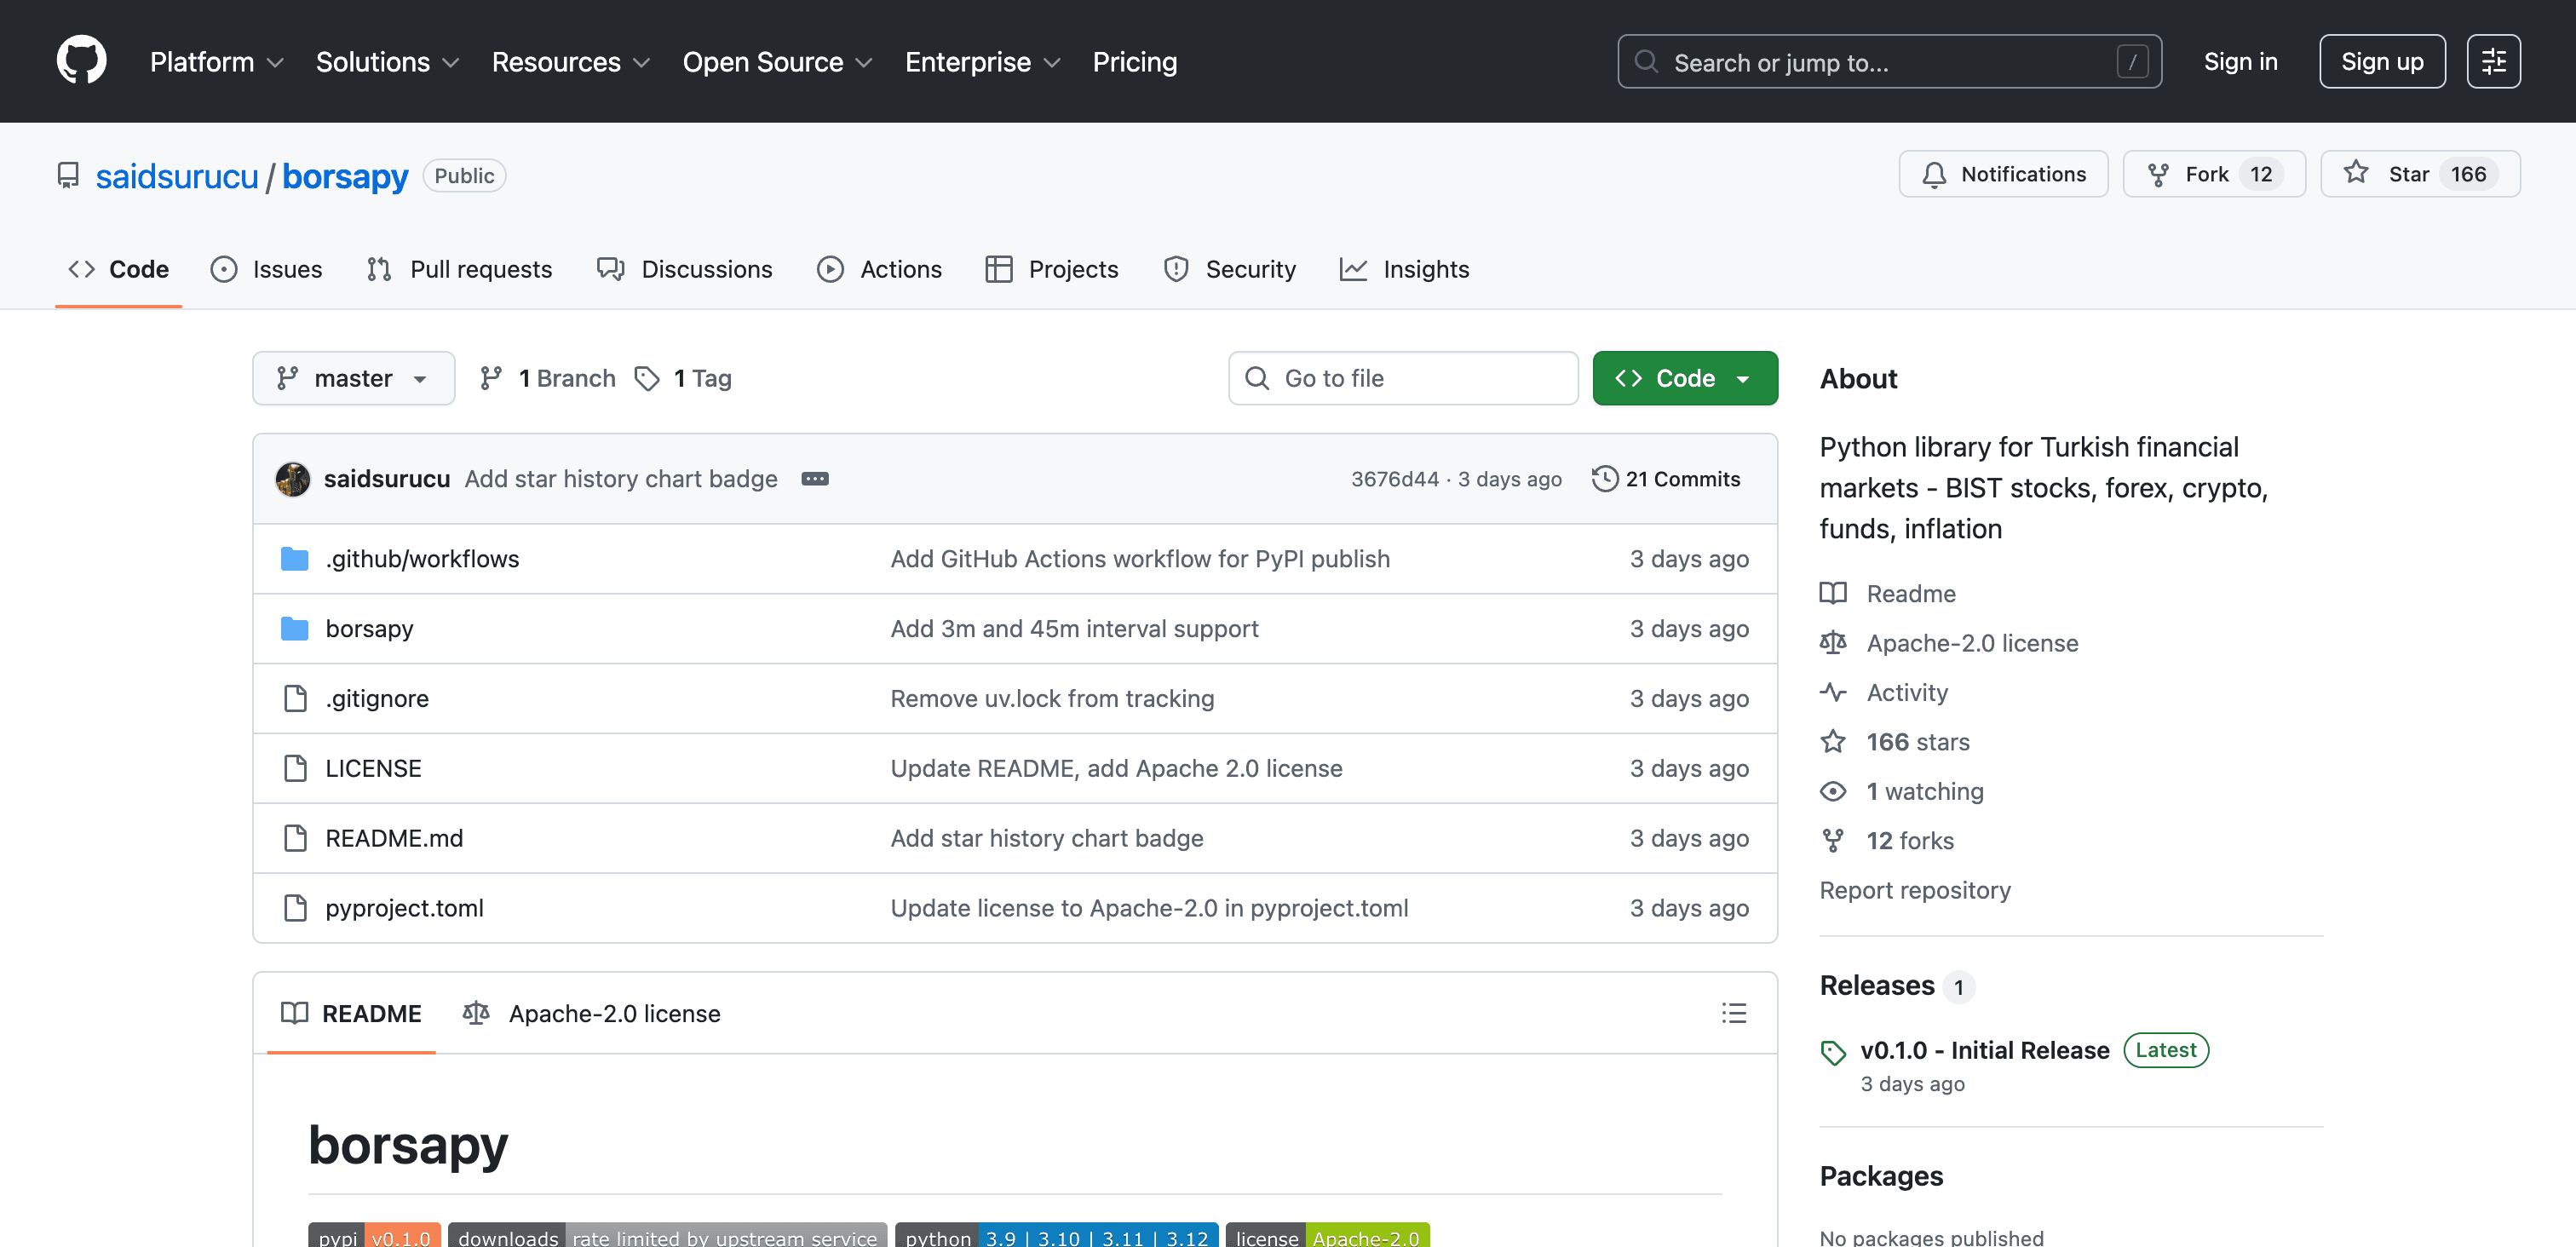The width and height of the screenshot is (2576, 1247).
Task: Switch to the Pull requests tab
Action: point(460,269)
